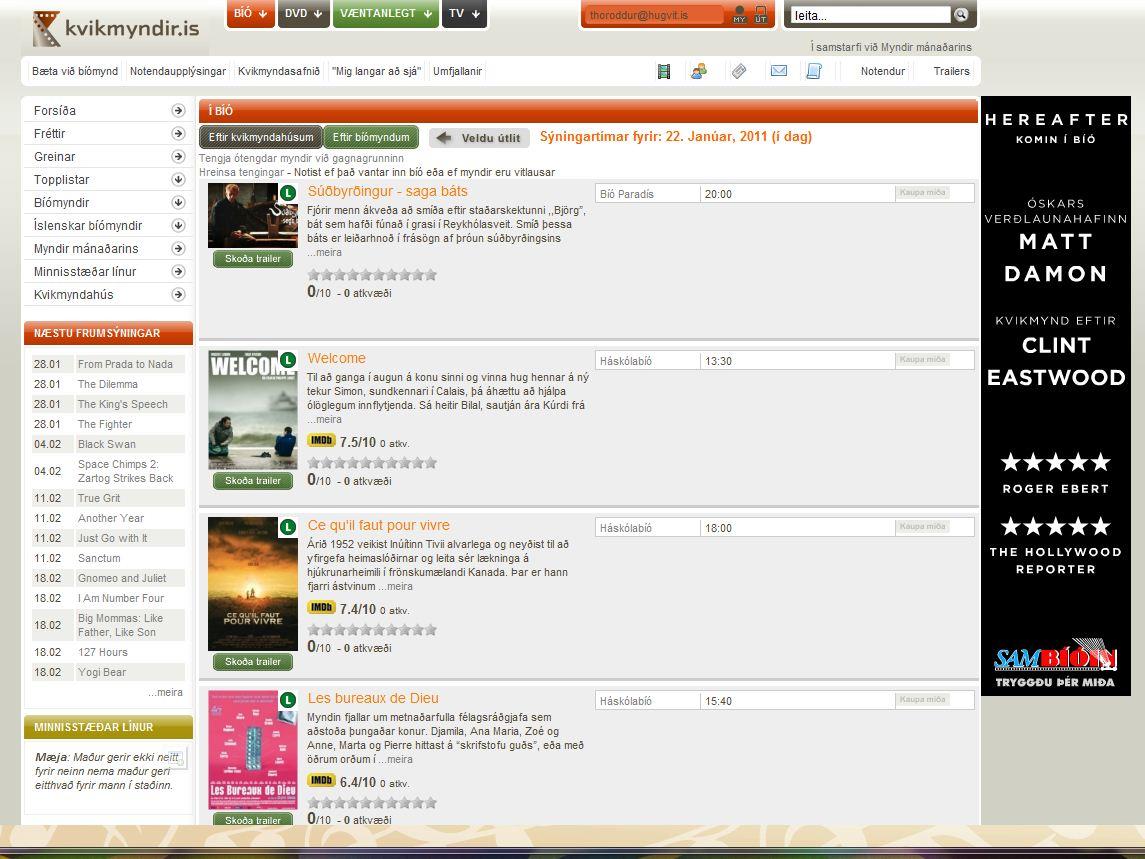Viewport: 1145px width, 859px height.
Task: Click Skoða trailer button for Welcome
Action: [253, 481]
